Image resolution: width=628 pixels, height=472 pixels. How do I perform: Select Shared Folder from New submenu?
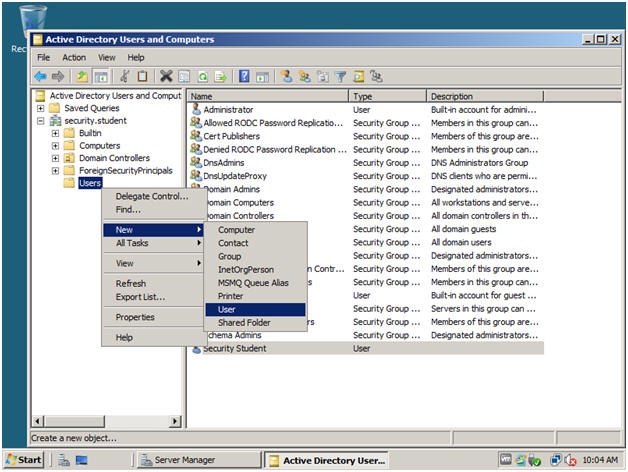pos(255,323)
